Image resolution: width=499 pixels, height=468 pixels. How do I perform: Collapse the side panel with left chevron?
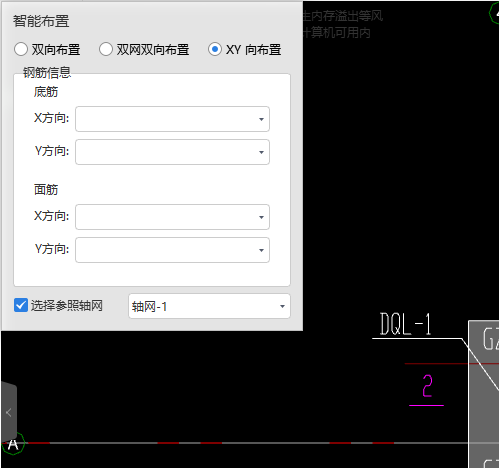[x=9, y=413]
